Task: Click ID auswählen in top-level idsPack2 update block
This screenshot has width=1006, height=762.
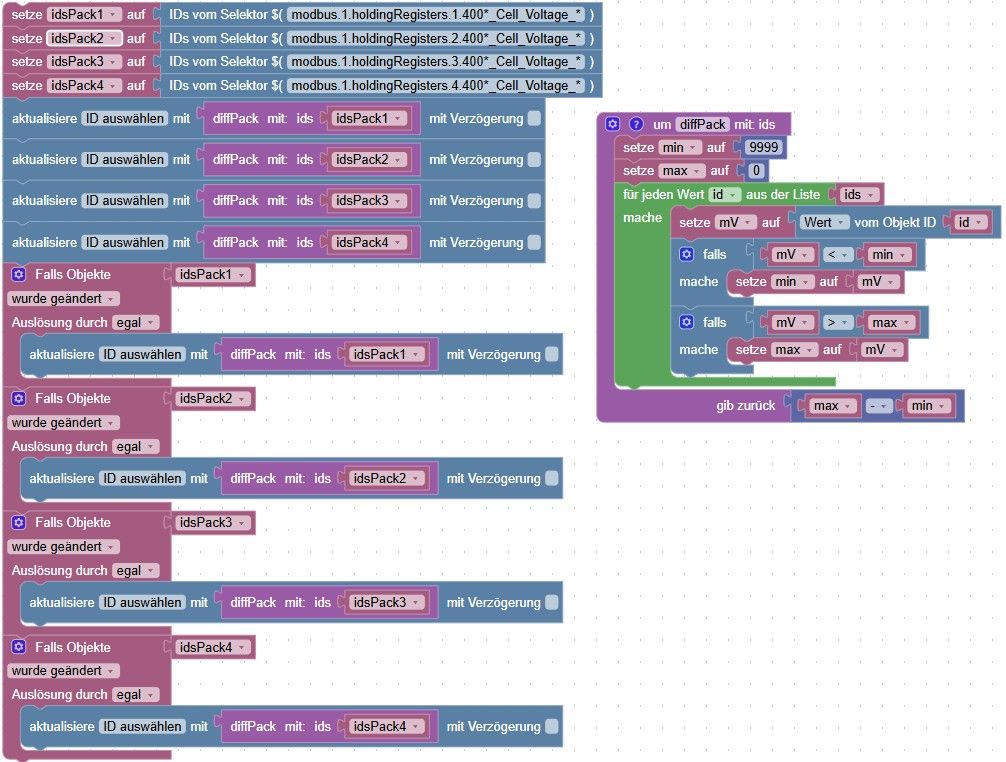Action: (124, 160)
